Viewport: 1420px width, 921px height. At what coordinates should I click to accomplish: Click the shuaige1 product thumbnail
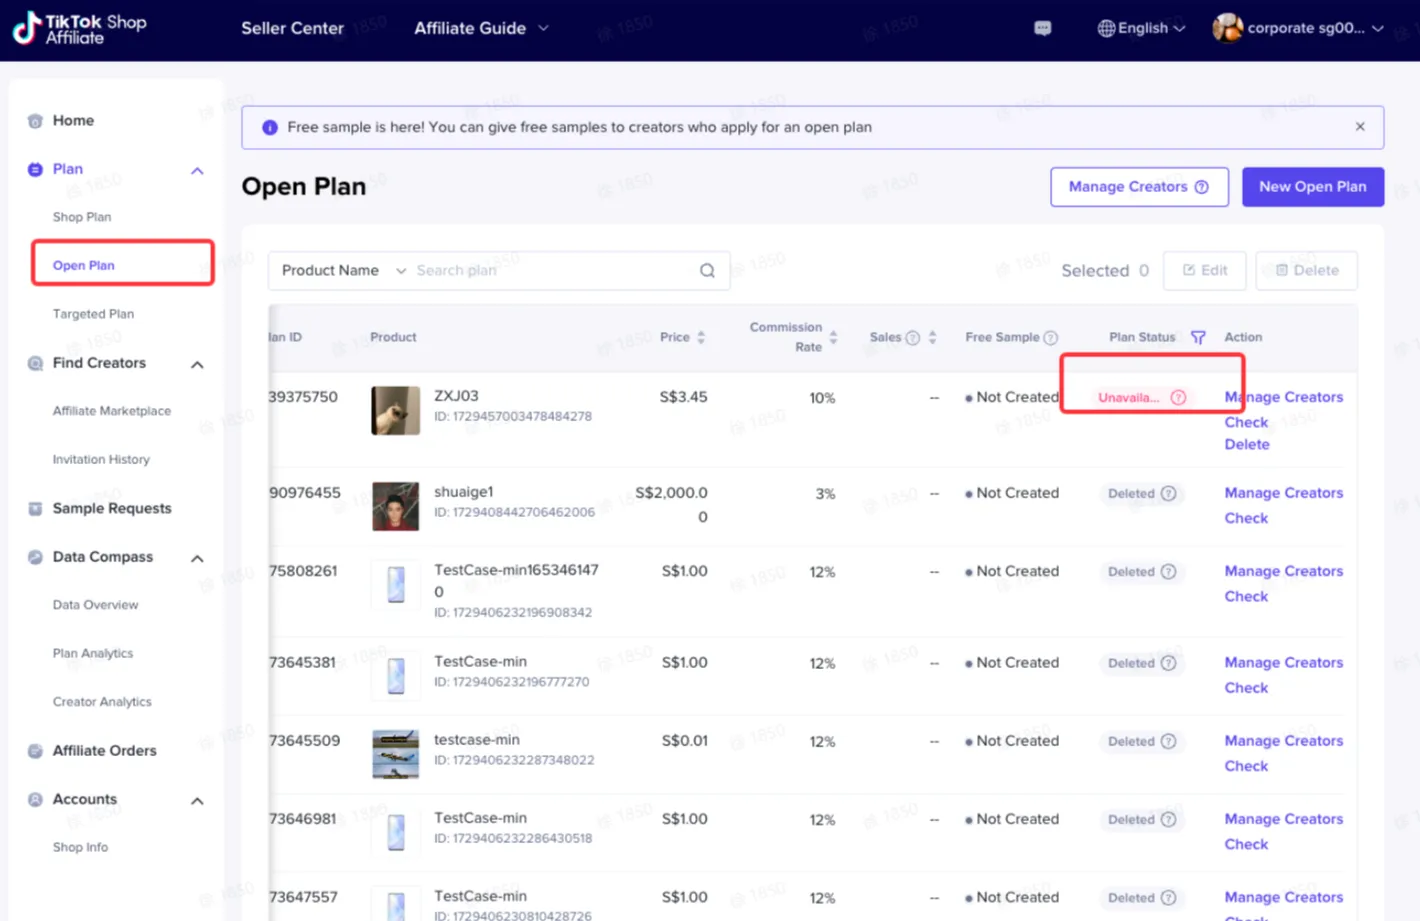396,506
